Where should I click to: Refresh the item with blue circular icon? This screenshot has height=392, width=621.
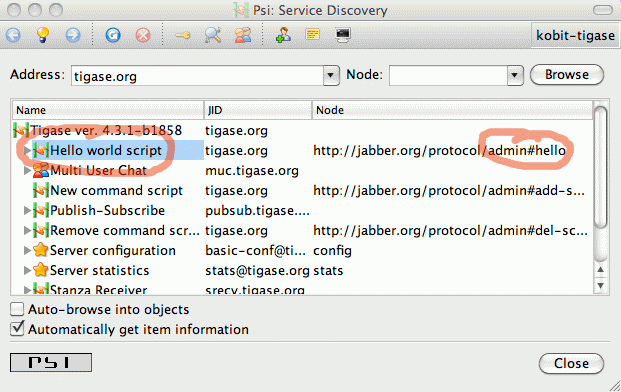click(x=113, y=35)
